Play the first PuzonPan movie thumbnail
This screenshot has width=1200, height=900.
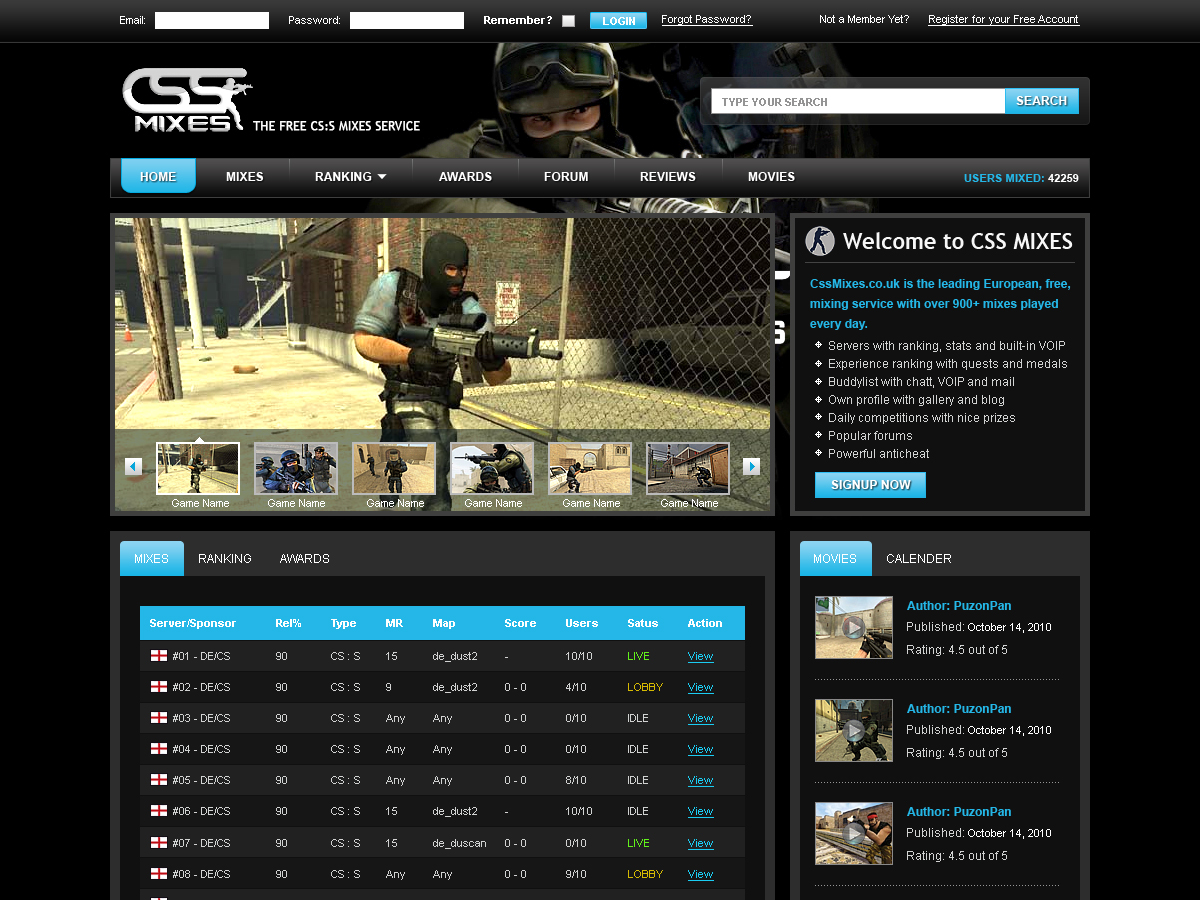tap(854, 627)
